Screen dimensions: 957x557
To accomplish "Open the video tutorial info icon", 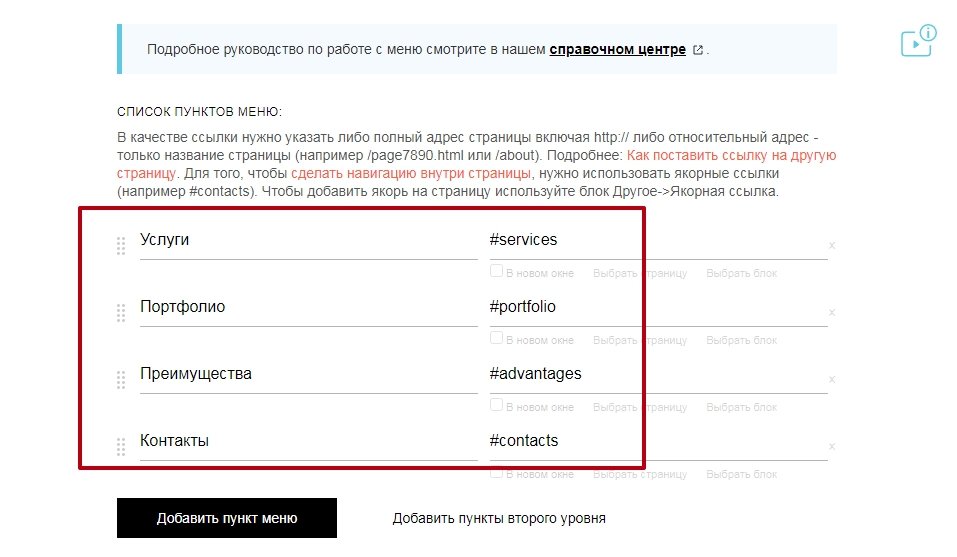I will [x=919, y=41].
